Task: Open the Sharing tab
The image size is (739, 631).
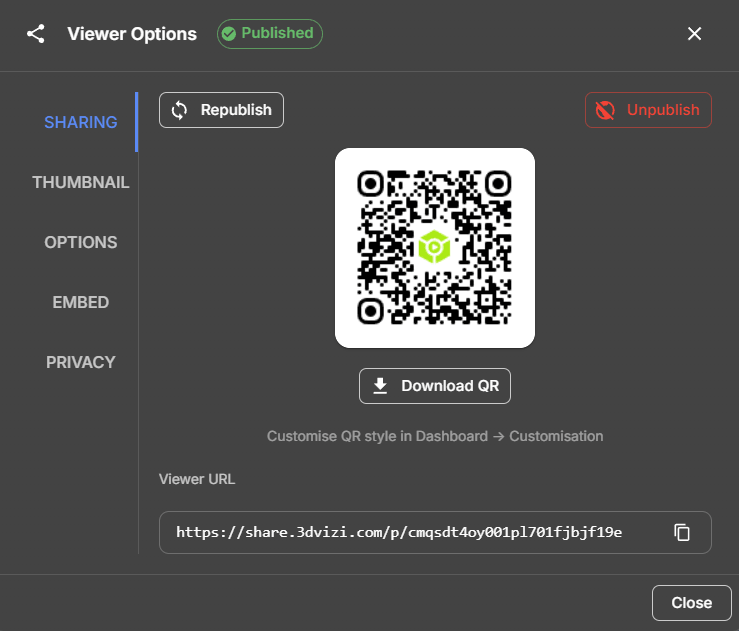Action: click(x=81, y=122)
